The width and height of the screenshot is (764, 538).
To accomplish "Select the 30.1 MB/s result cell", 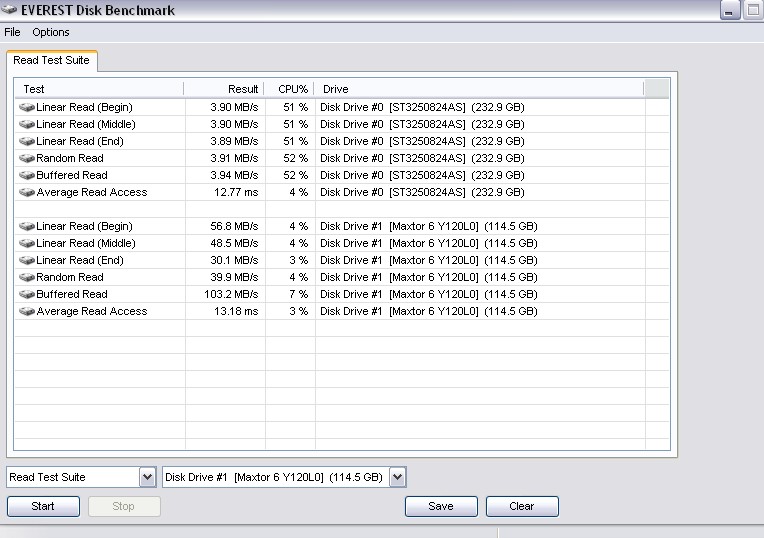I will click(x=234, y=261).
